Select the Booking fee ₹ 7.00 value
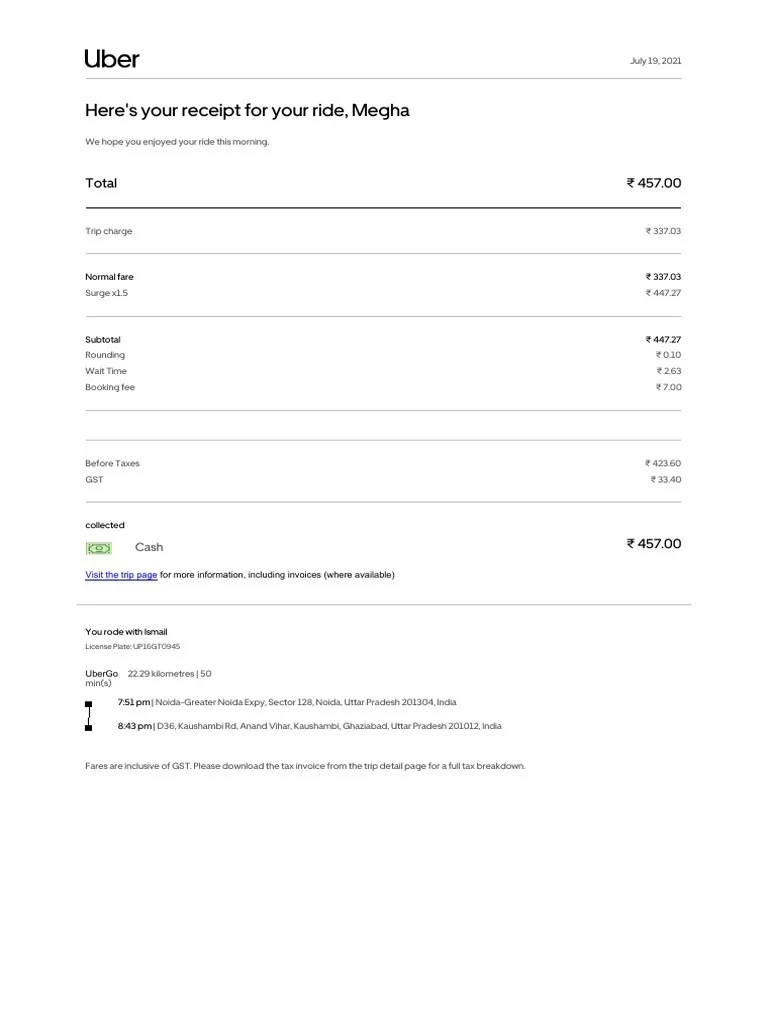The image size is (768, 1024). 668,387
